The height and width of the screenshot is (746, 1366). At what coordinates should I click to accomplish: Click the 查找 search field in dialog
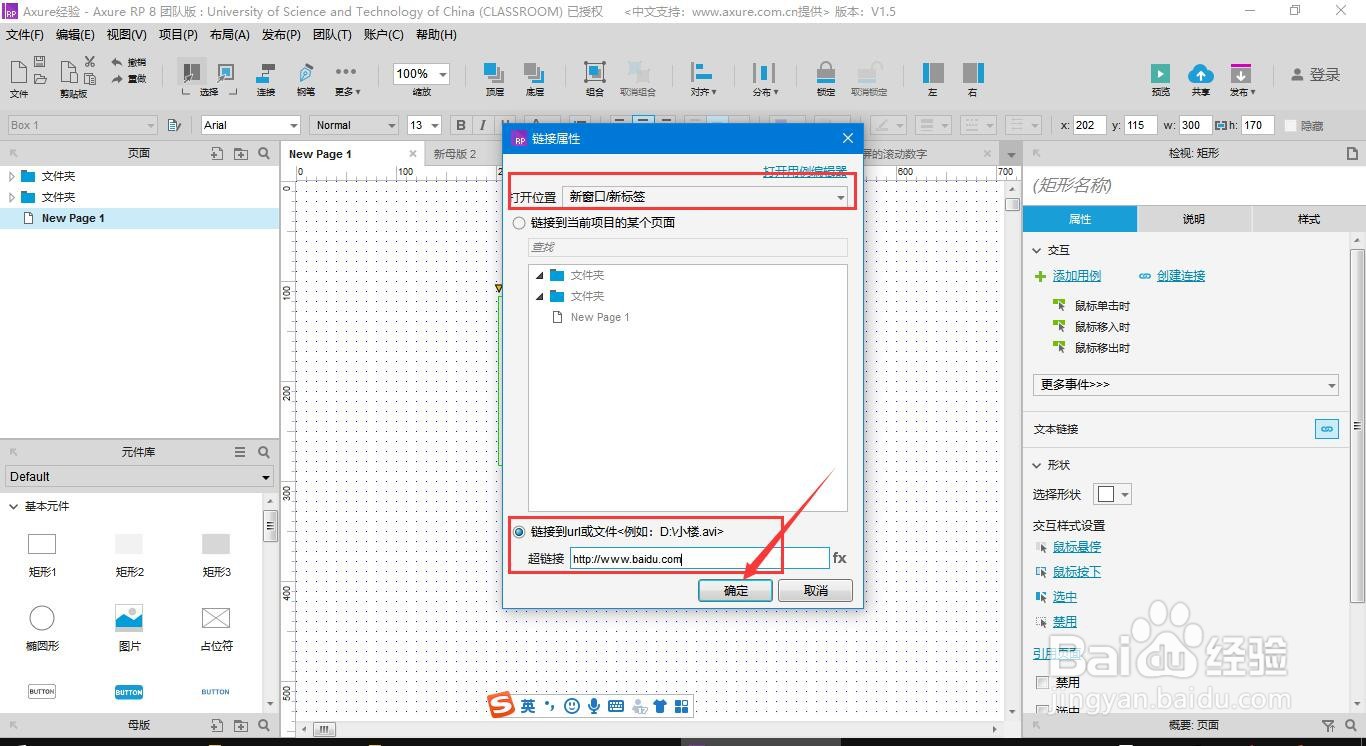(688, 247)
